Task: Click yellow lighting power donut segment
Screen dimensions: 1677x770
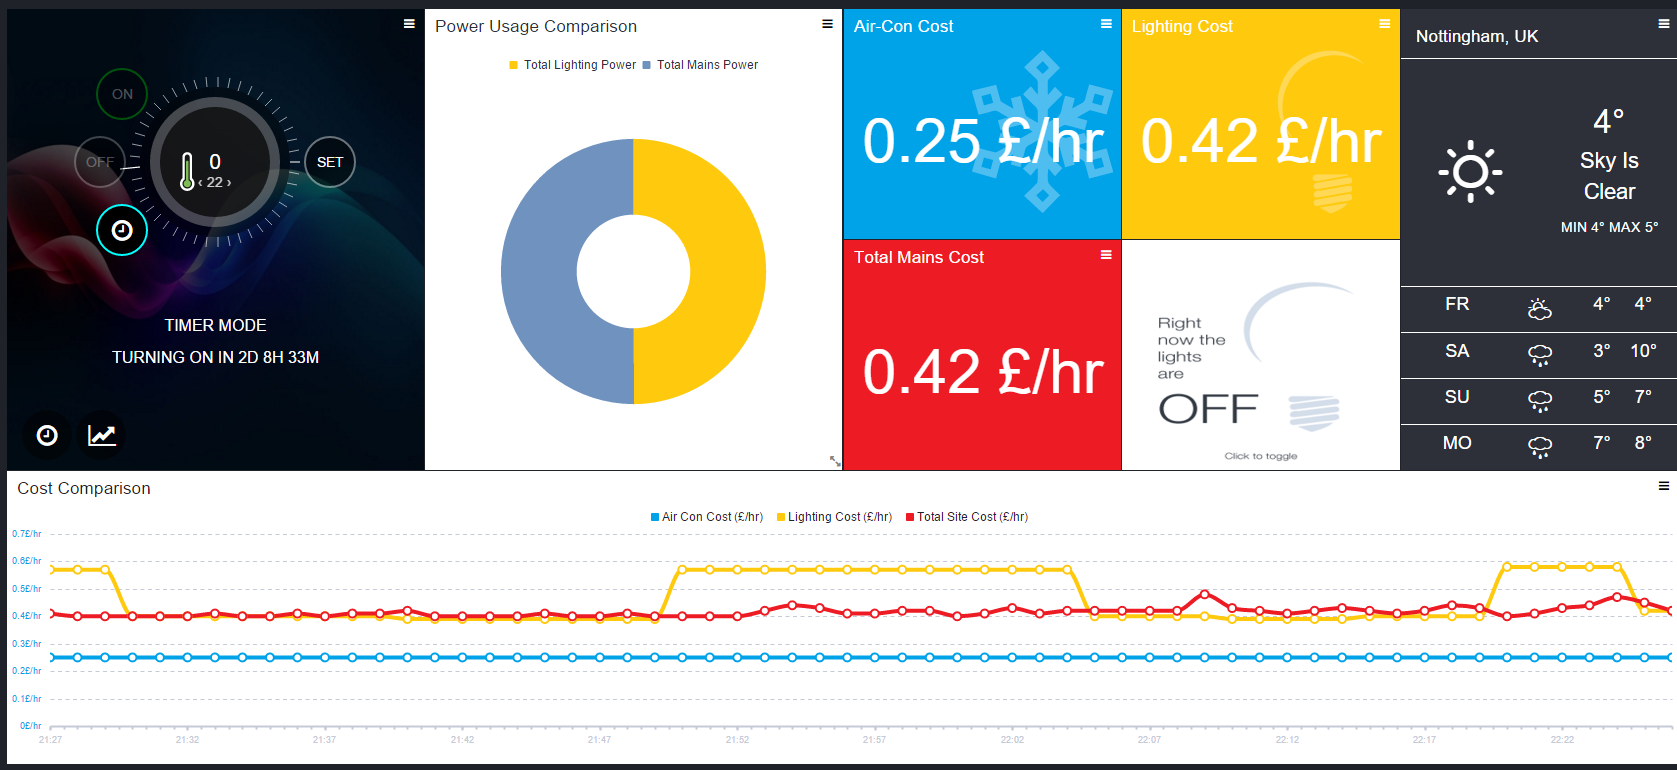Action: point(729,271)
